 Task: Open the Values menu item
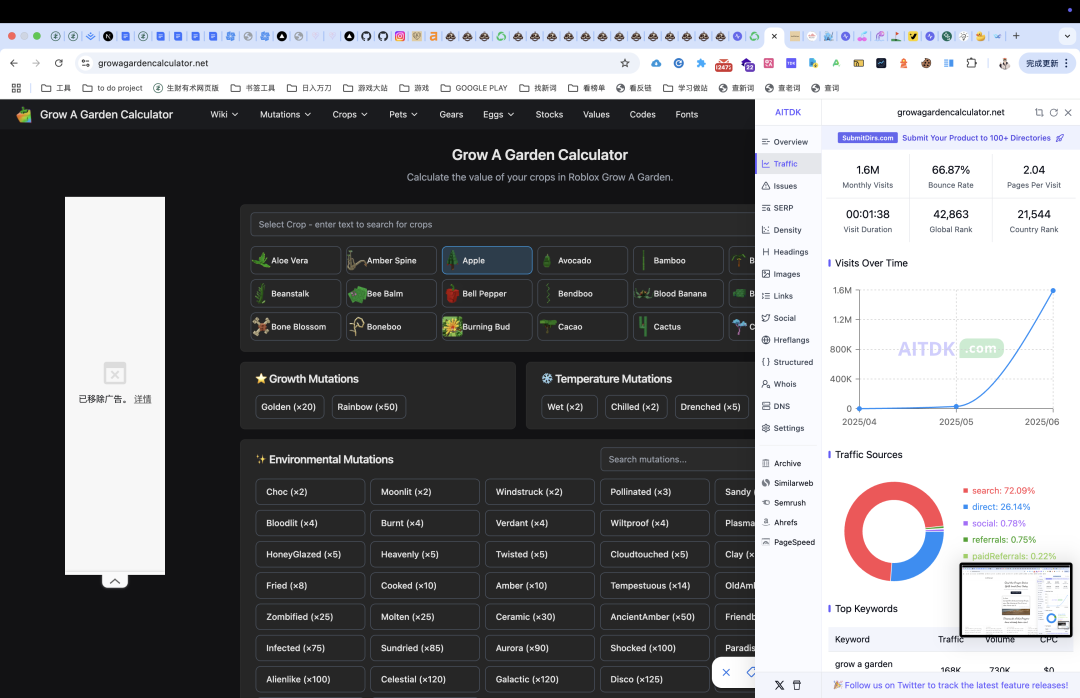596,114
